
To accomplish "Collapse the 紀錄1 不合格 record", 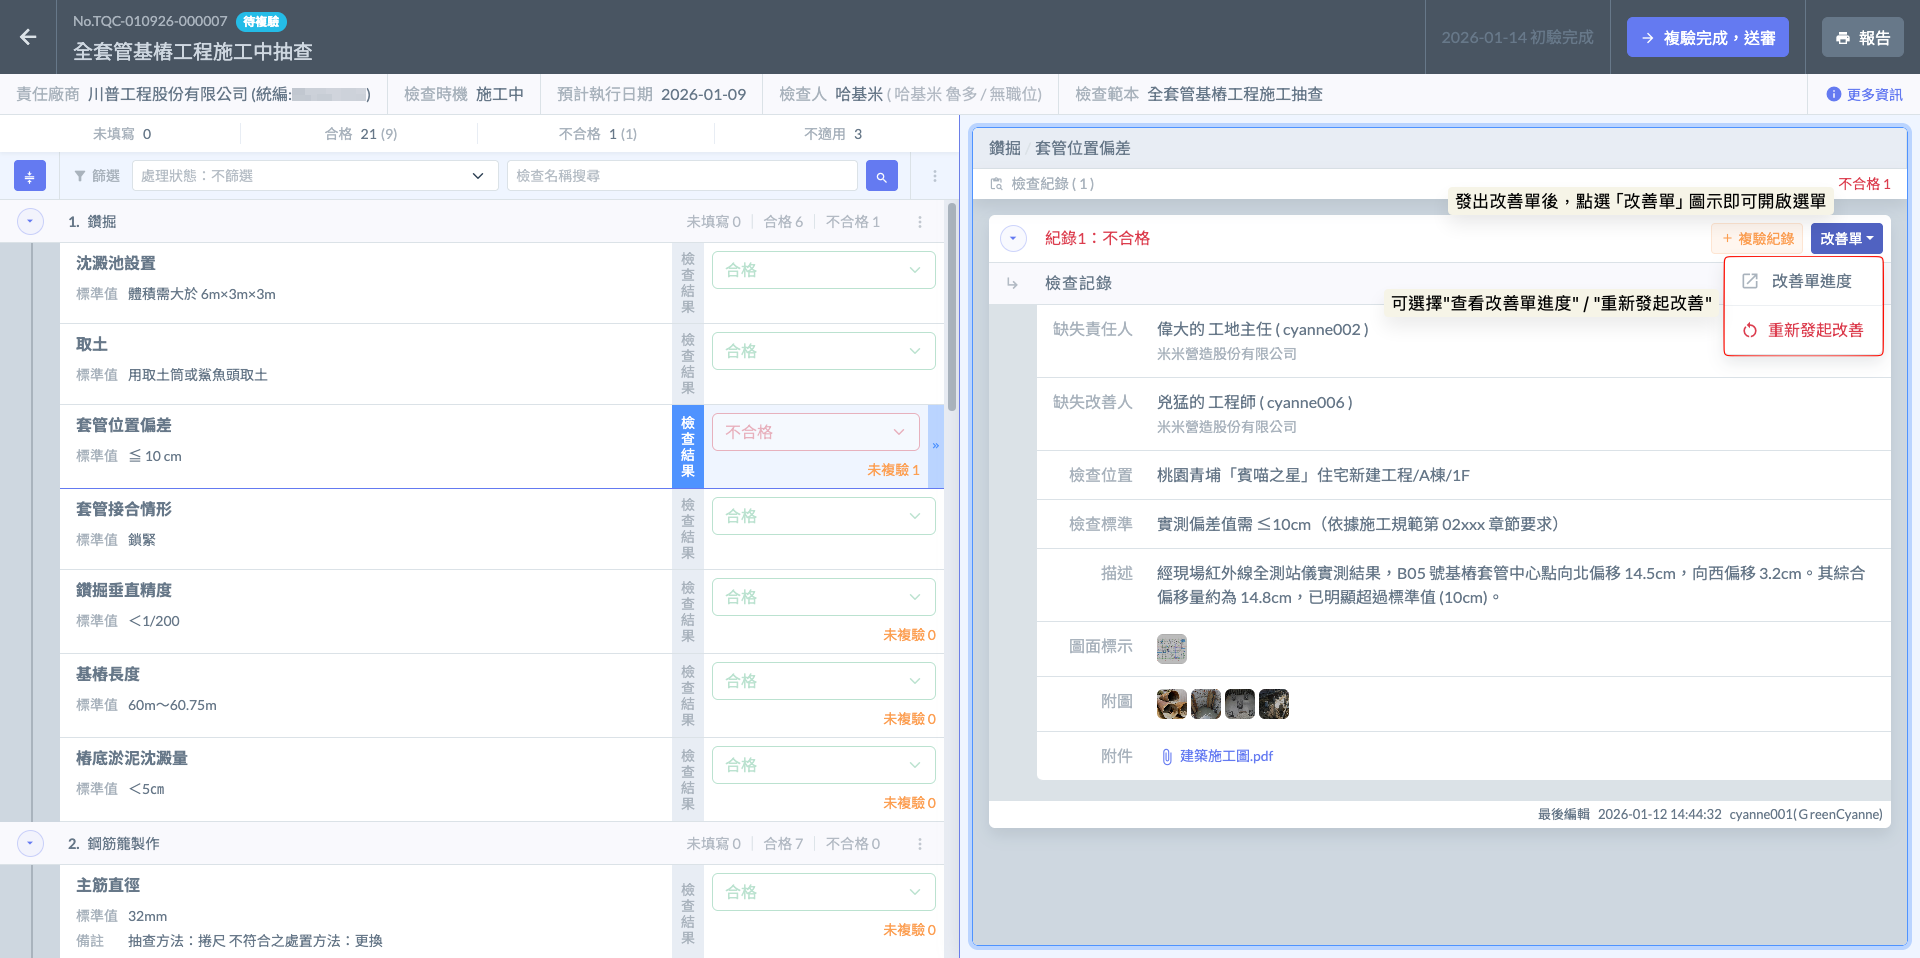I will (x=1013, y=238).
